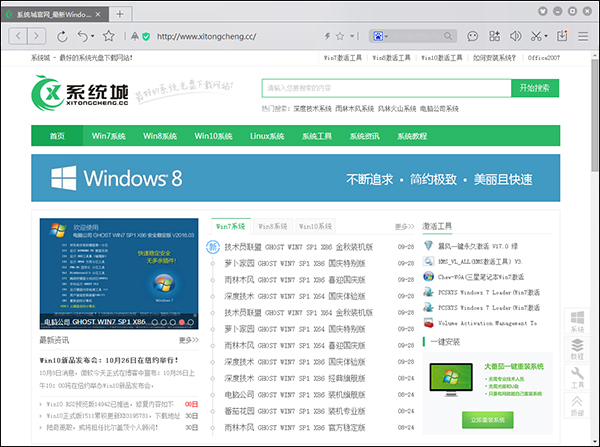Open 番茄花园 GHOST WIN7 SP1 X86 装机专业版
This screenshot has height=447, width=600.
click(295, 411)
